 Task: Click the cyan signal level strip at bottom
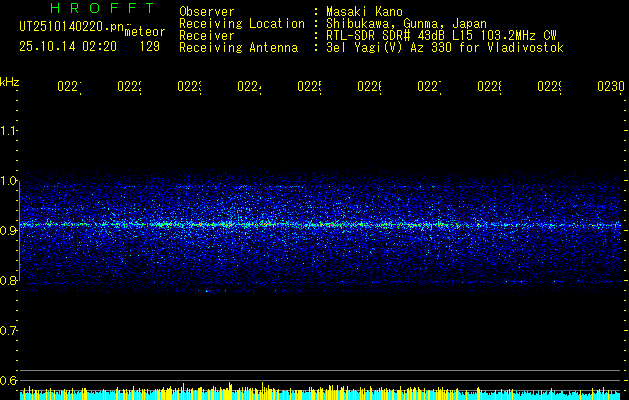320,396
